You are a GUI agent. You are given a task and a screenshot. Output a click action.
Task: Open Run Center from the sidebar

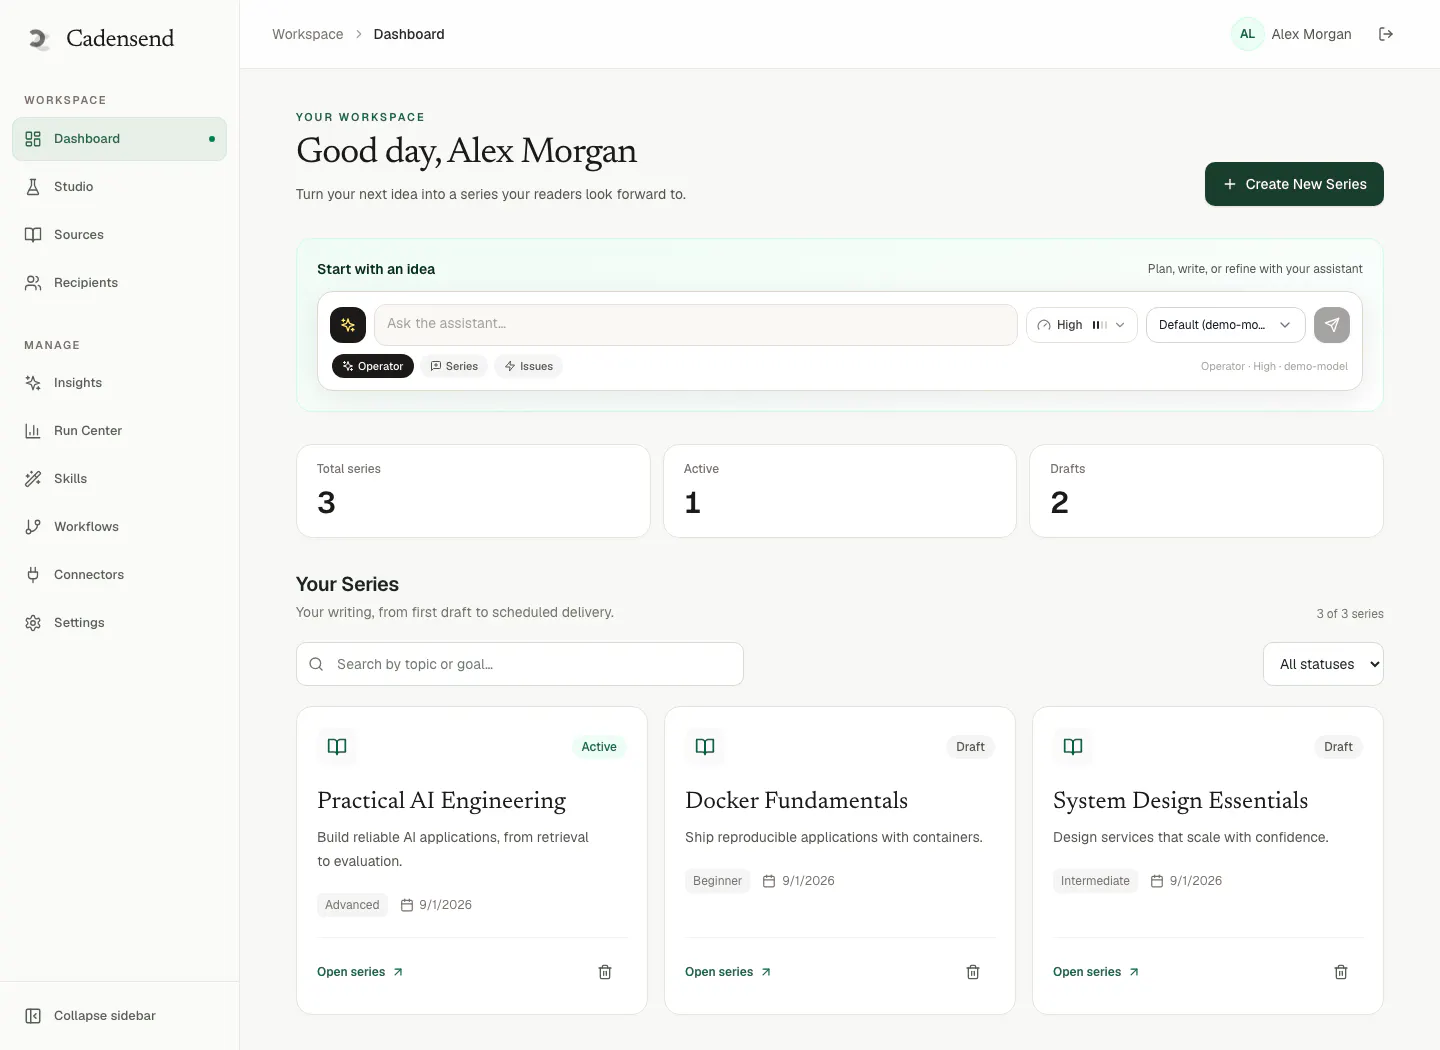pyautogui.click(x=119, y=431)
